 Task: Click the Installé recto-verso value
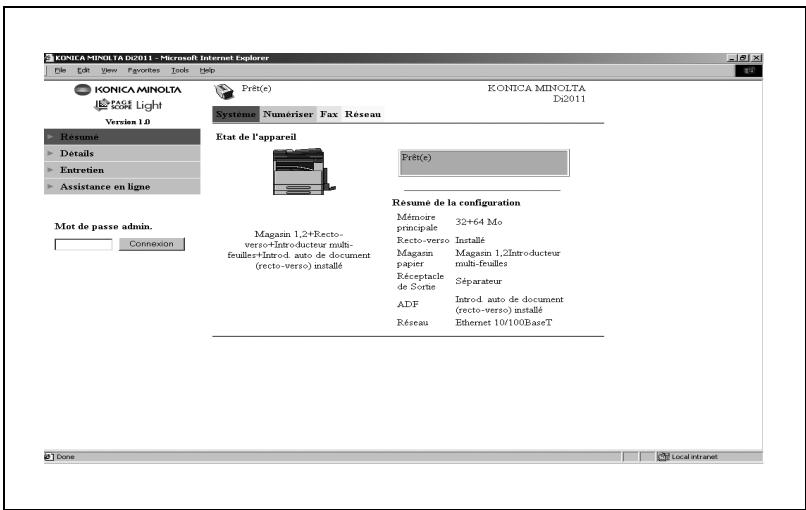point(470,240)
